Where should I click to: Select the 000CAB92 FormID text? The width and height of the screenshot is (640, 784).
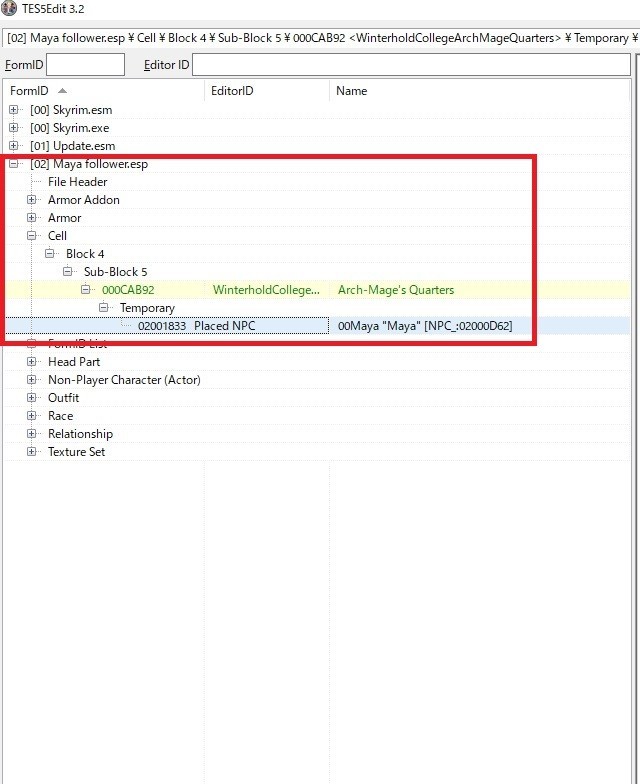click(x=128, y=290)
